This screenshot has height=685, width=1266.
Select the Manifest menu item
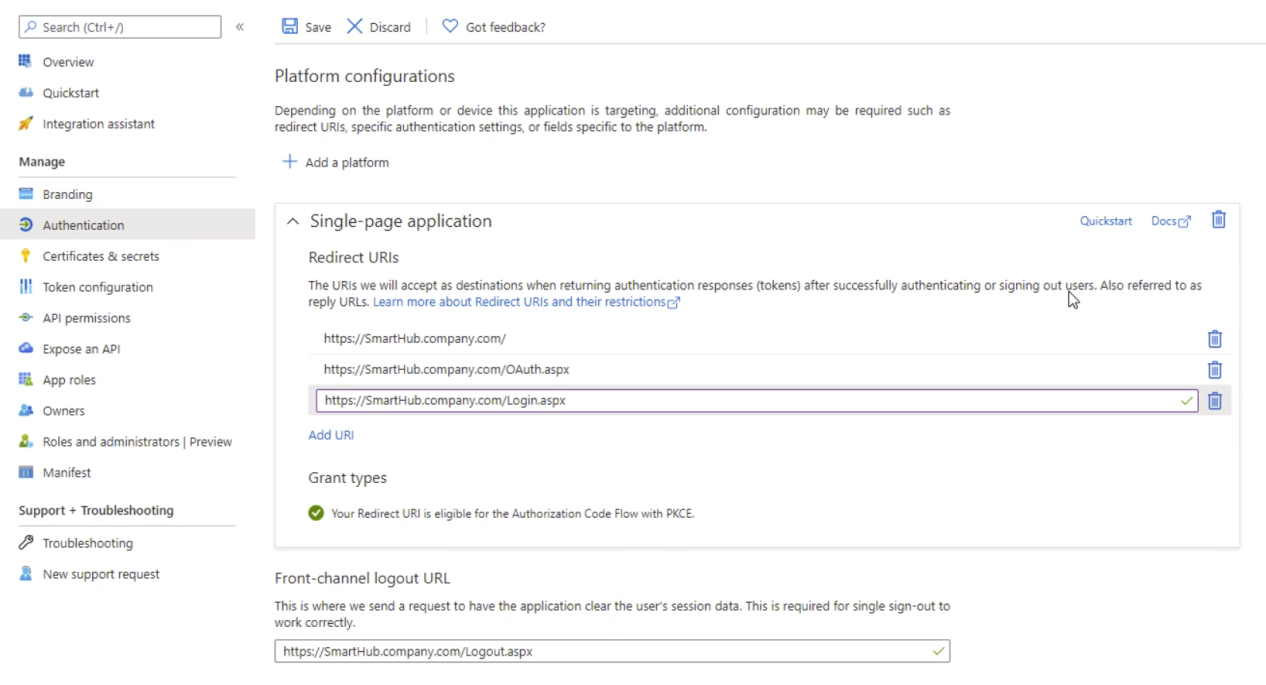pyautogui.click(x=66, y=472)
